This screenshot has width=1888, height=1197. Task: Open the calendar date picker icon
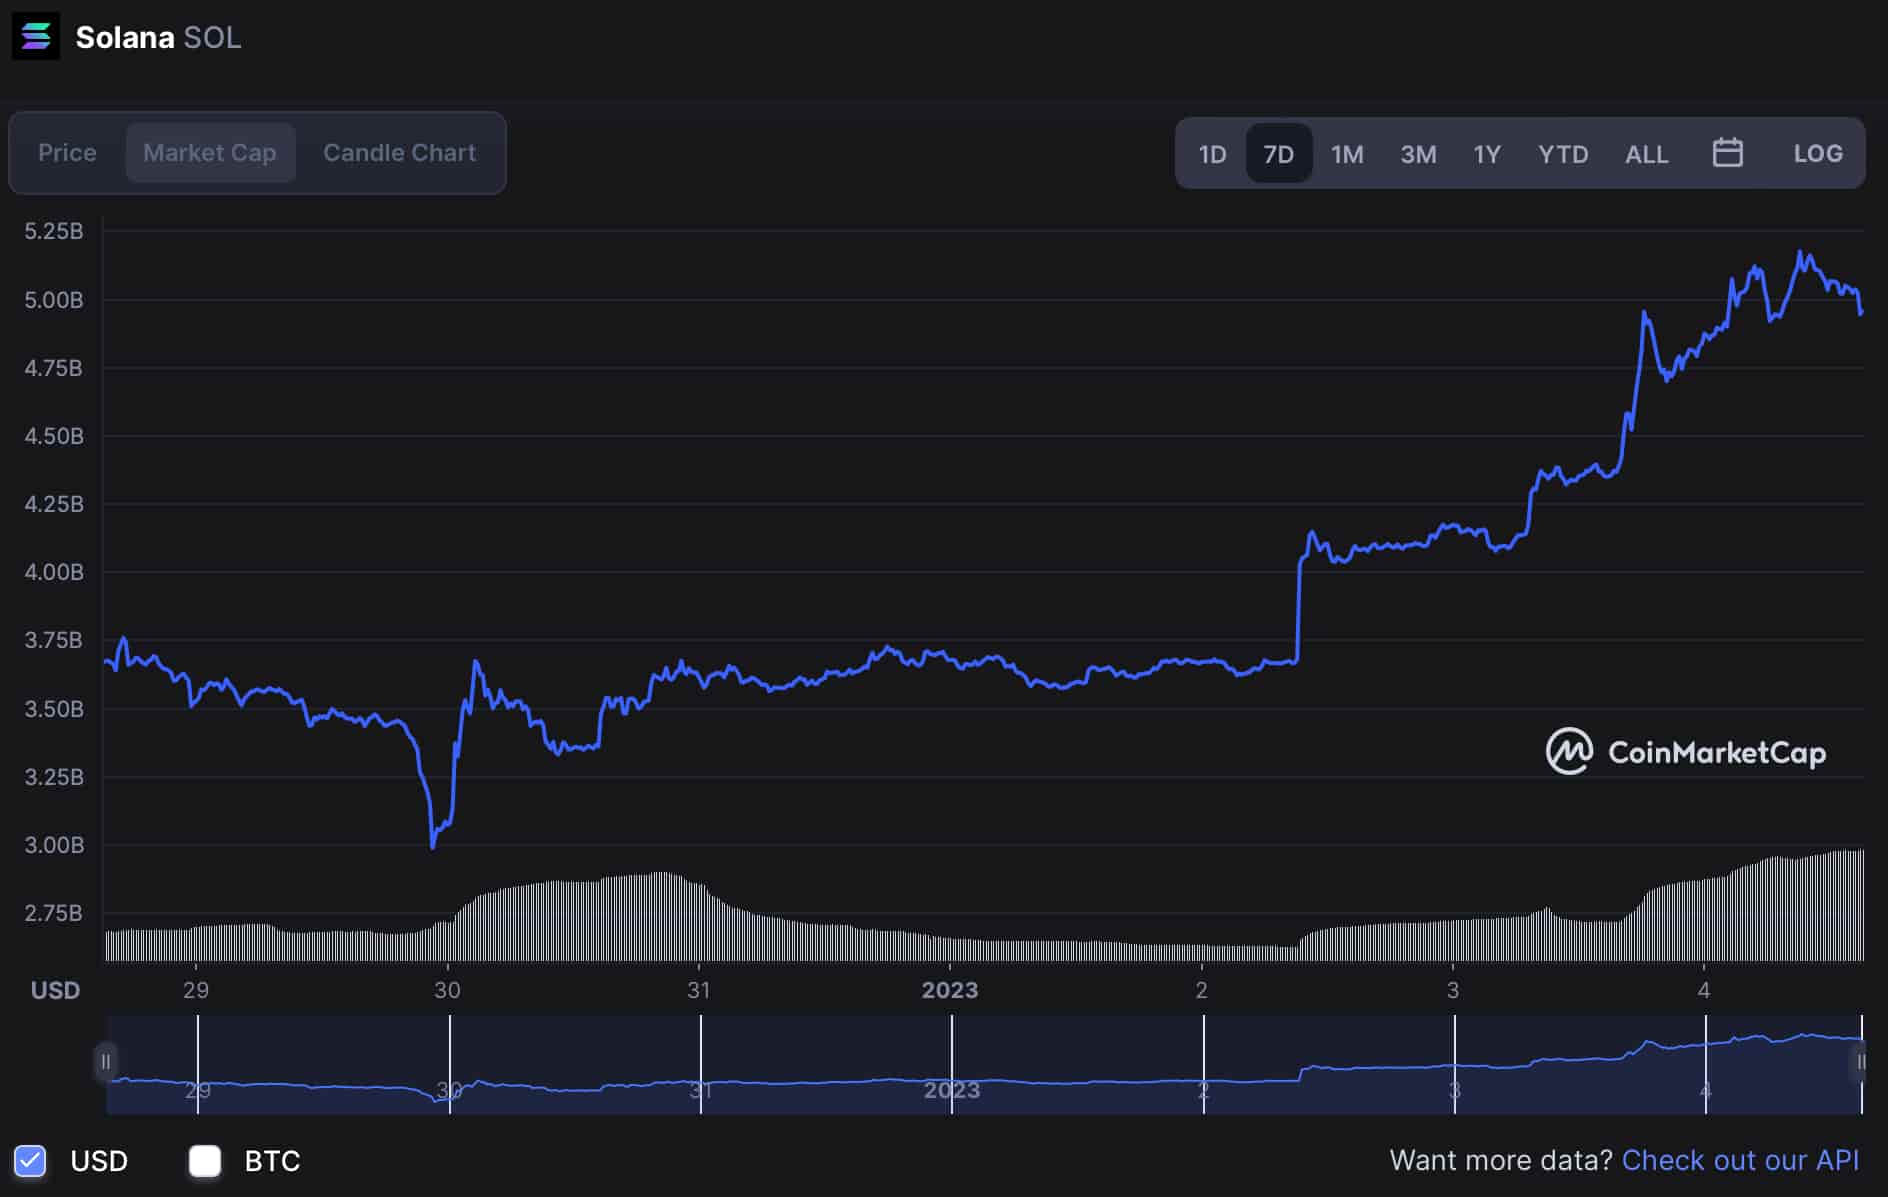point(1728,153)
